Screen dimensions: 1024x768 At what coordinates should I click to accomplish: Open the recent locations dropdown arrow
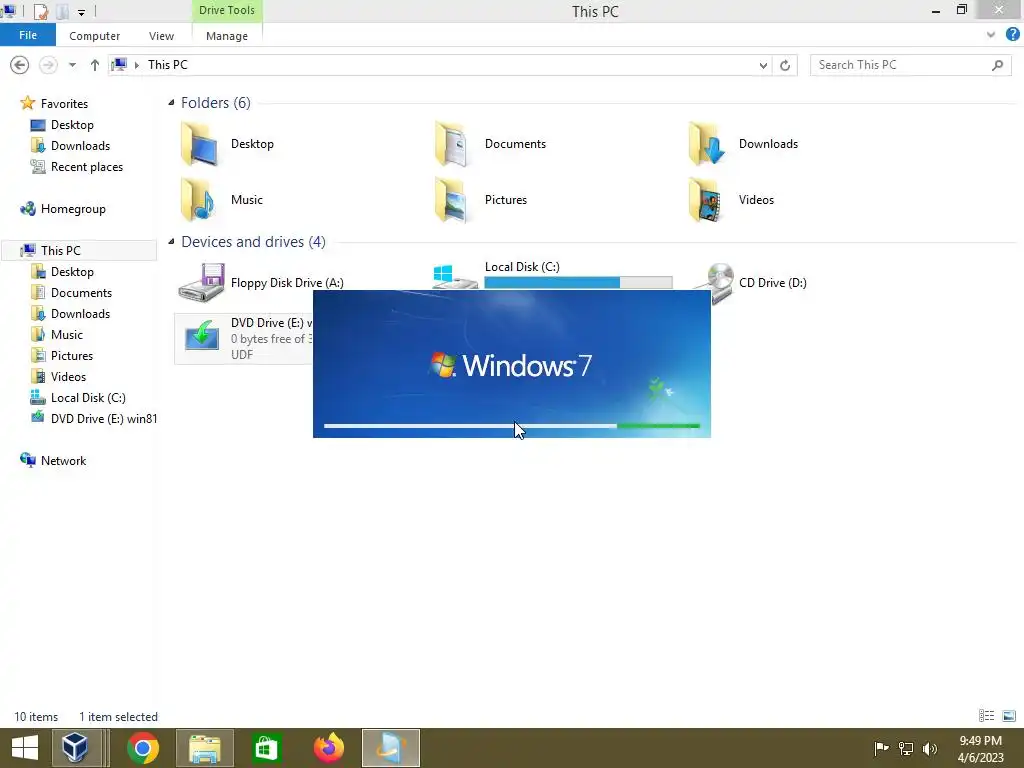72,65
